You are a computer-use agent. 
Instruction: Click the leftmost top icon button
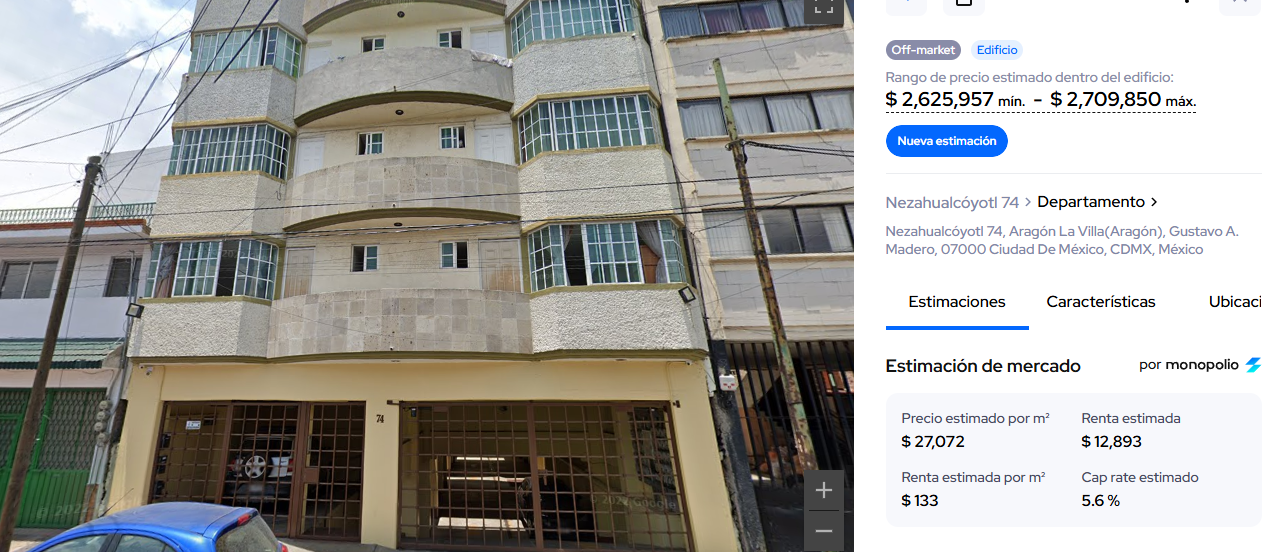click(906, 5)
